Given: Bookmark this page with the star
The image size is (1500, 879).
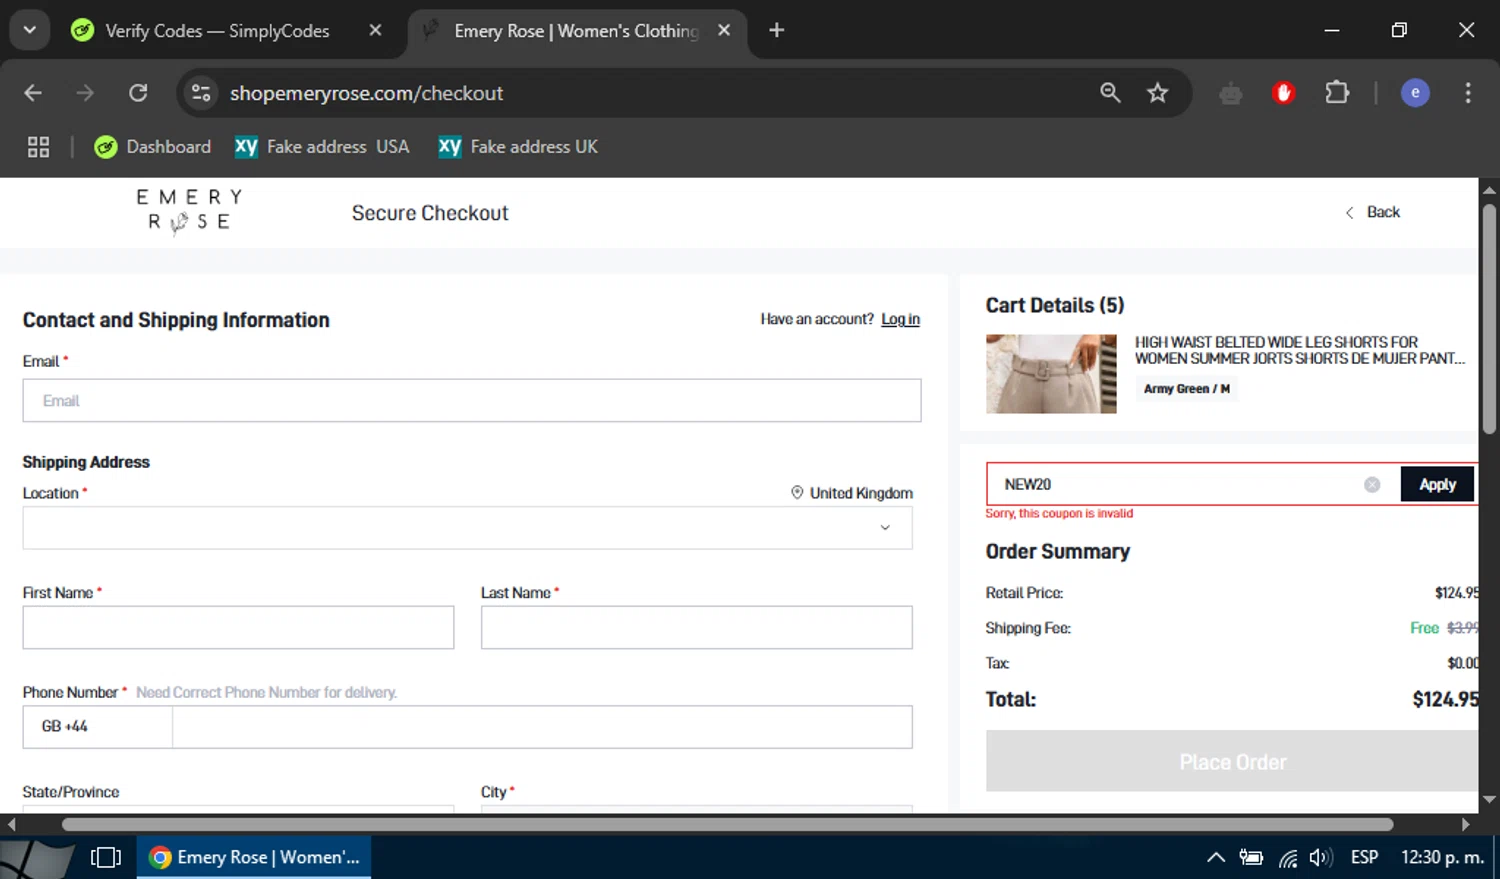Looking at the screenshot, I should pos(1158,93).
